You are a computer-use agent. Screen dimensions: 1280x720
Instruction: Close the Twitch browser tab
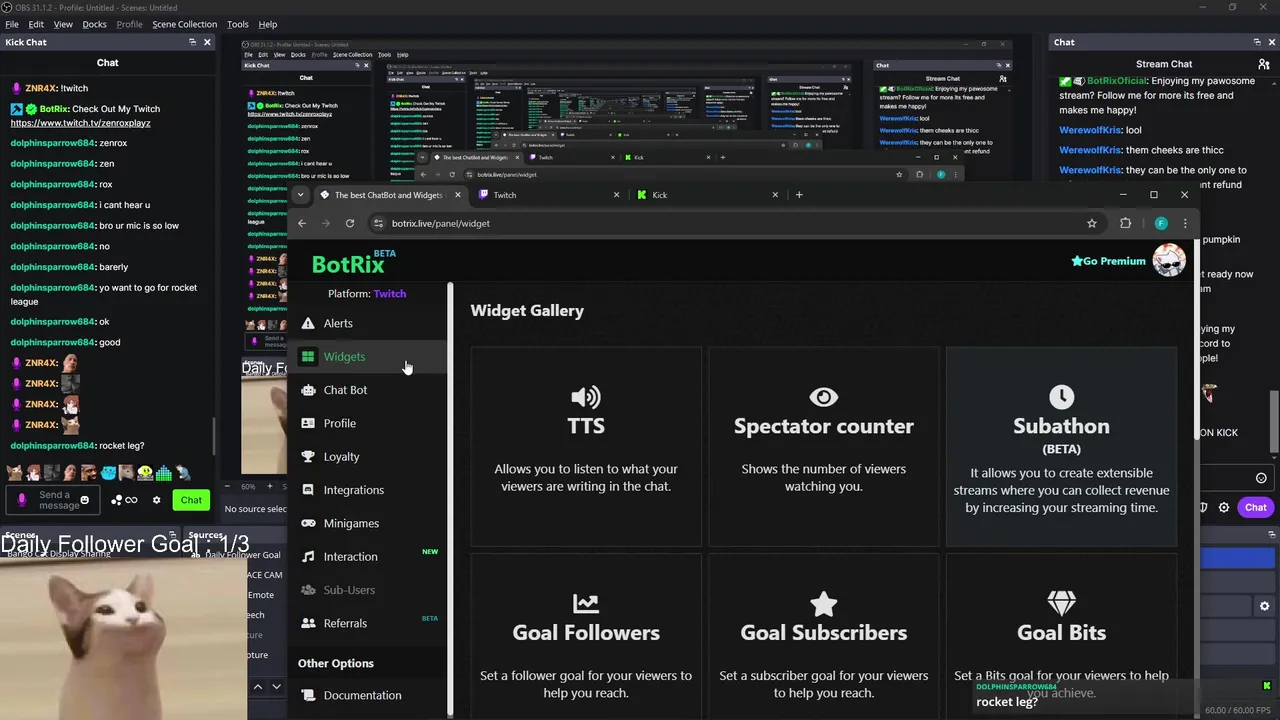click(616, 195)
